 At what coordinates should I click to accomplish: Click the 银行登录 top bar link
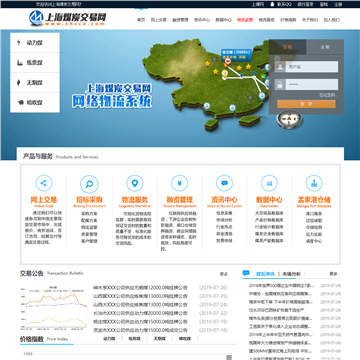[x=305, y=4]
